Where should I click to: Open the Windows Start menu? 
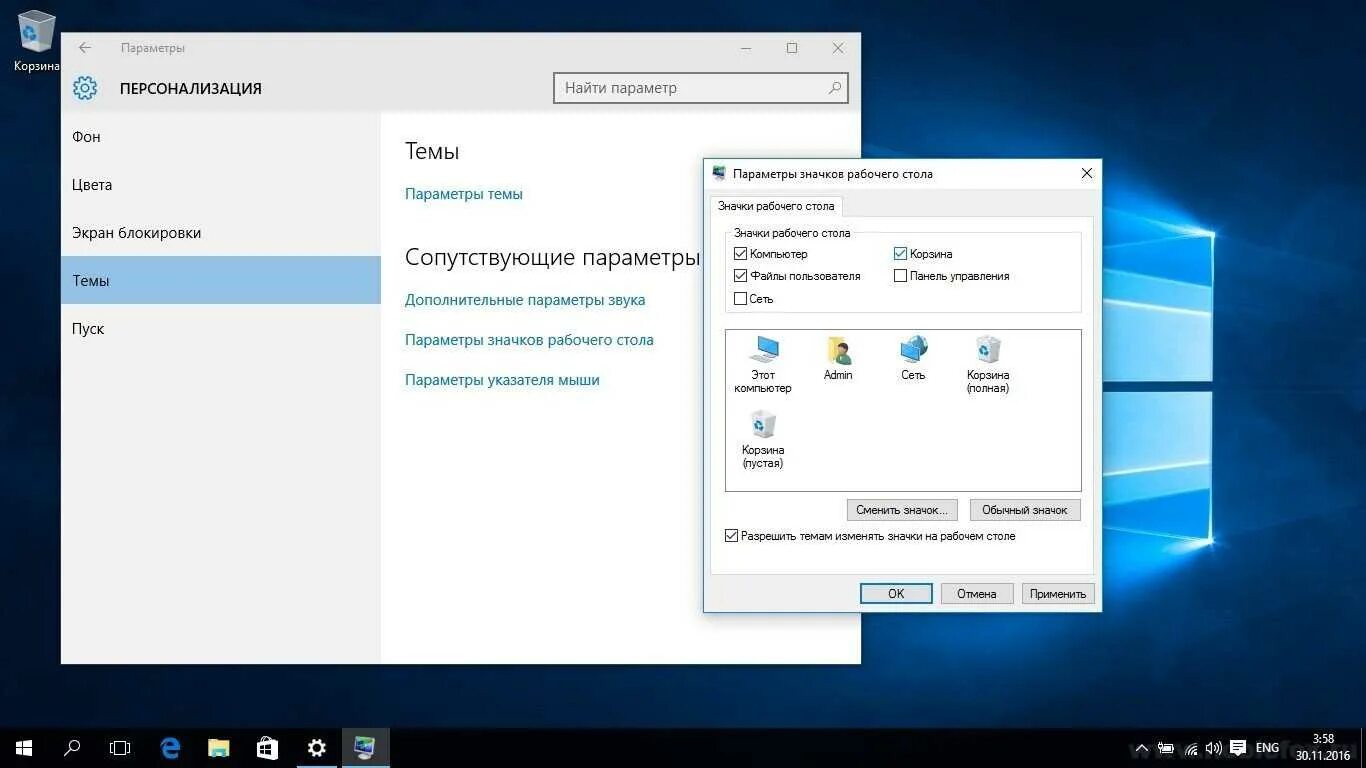tap(24, 747)
